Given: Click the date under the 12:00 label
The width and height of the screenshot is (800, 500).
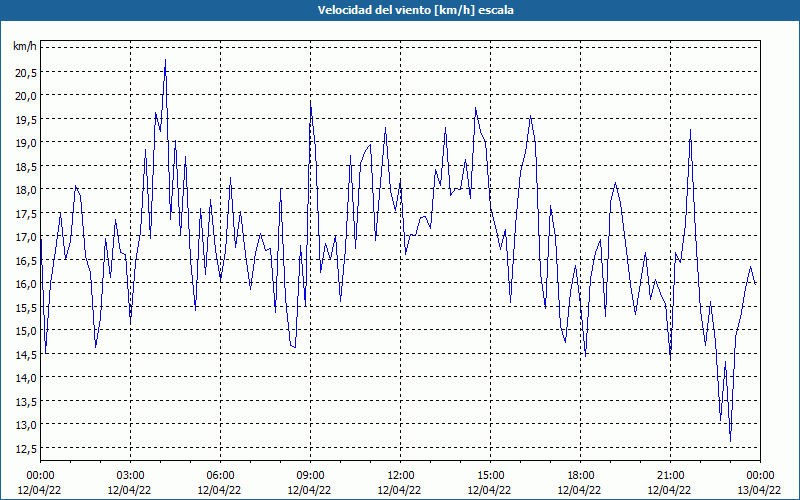Looking at the screenshot, I should click(x=399, y=490).
